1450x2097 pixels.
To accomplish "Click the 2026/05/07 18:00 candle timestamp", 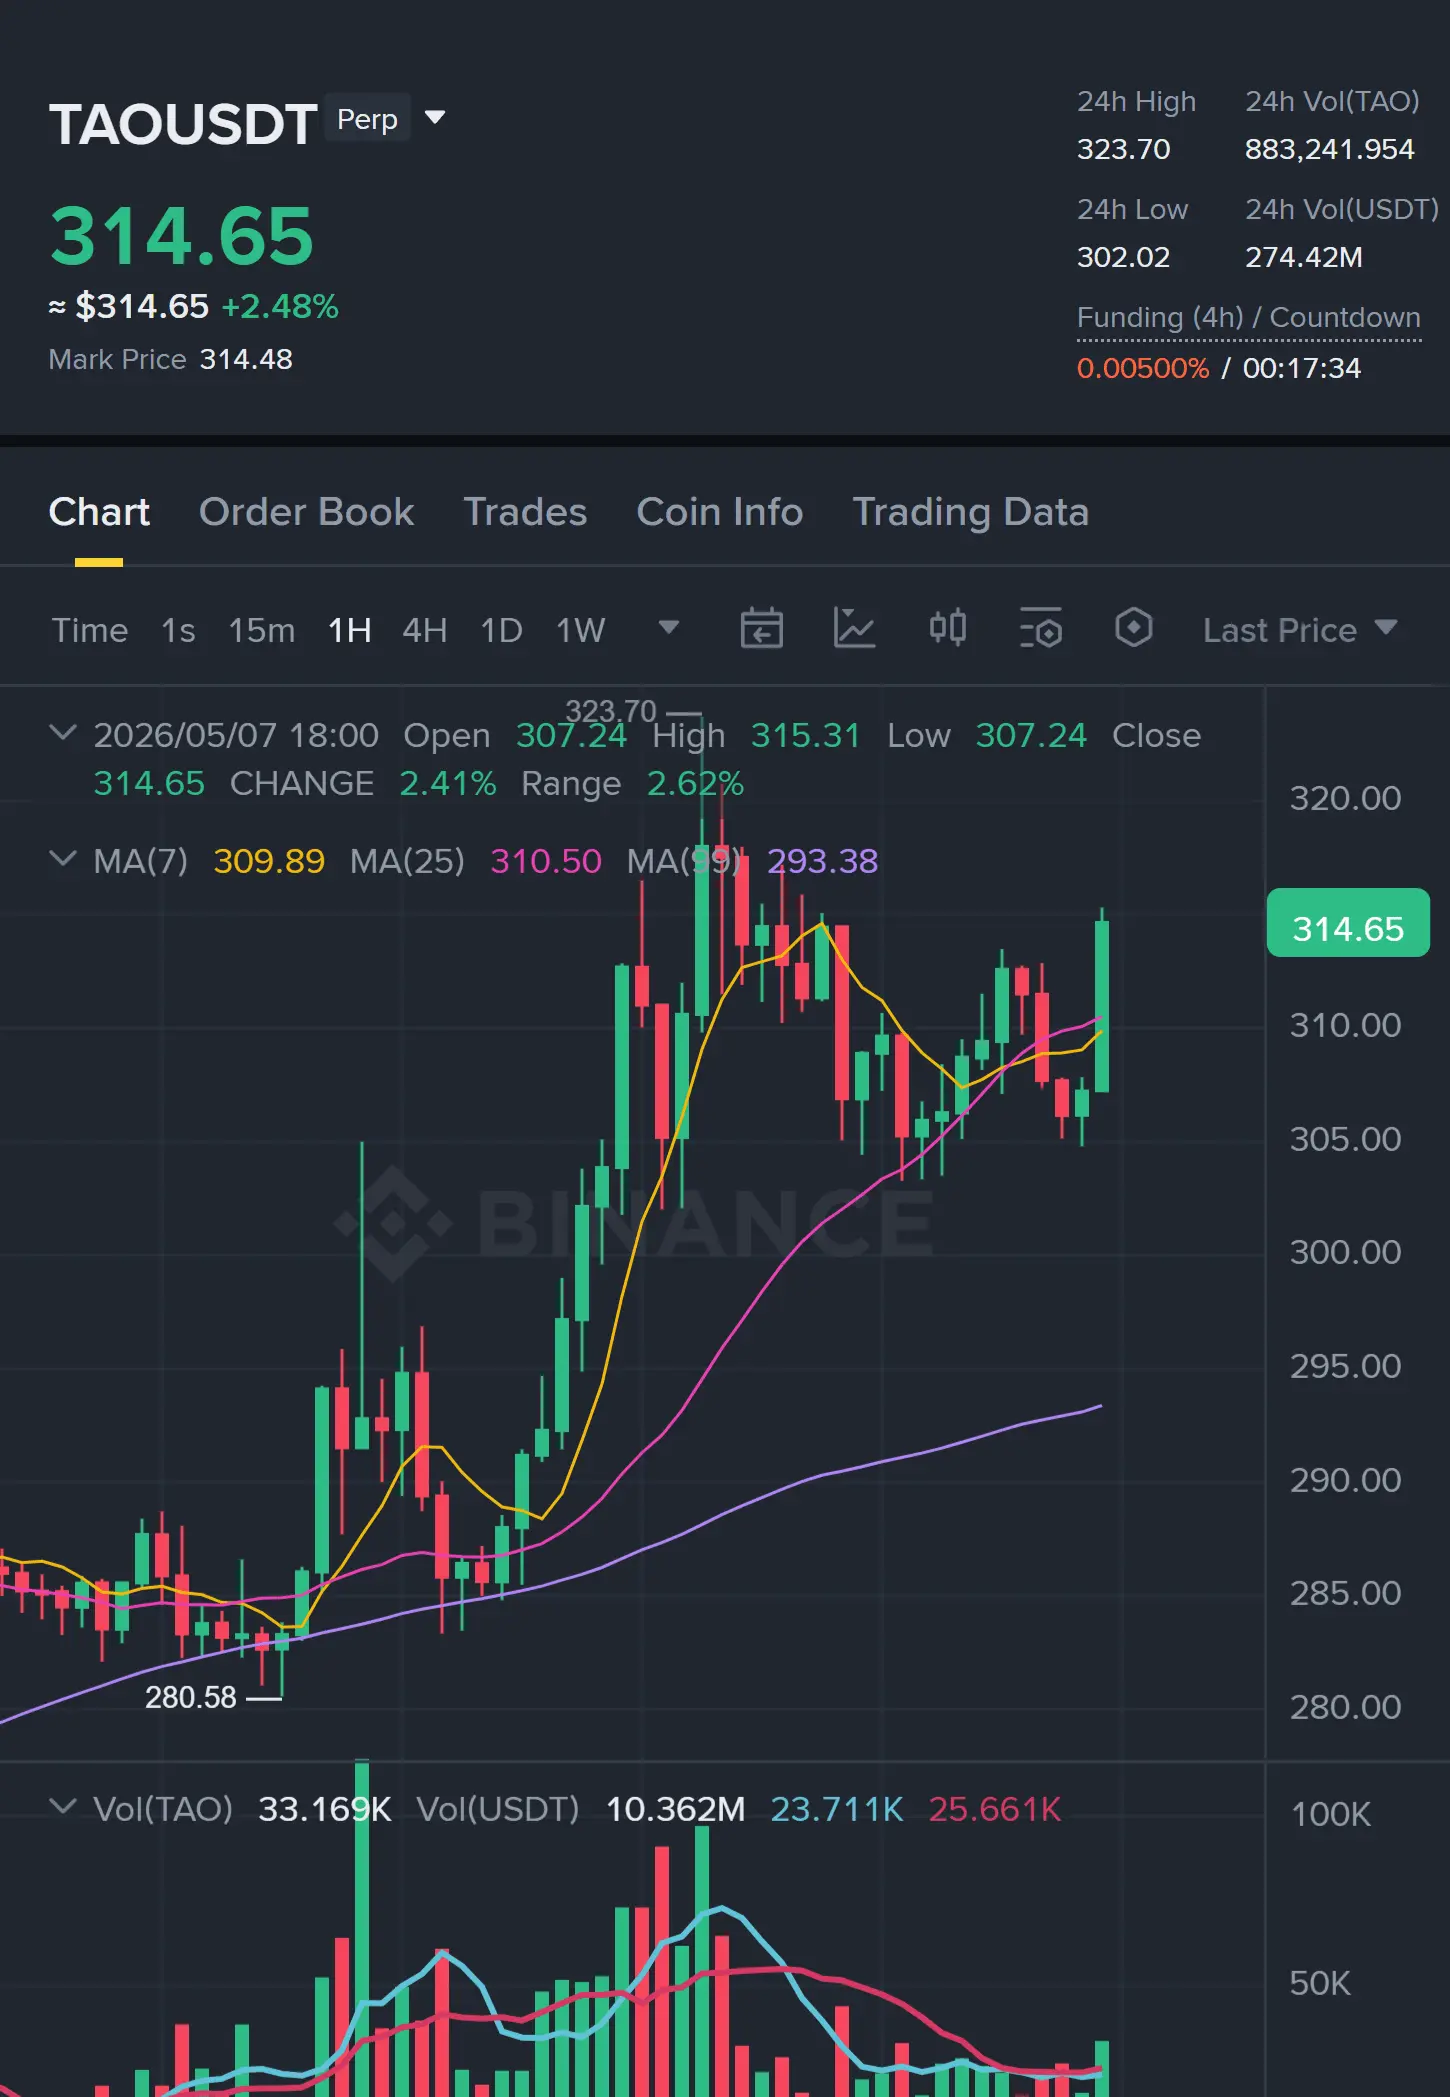I will (x=236, y=735).
